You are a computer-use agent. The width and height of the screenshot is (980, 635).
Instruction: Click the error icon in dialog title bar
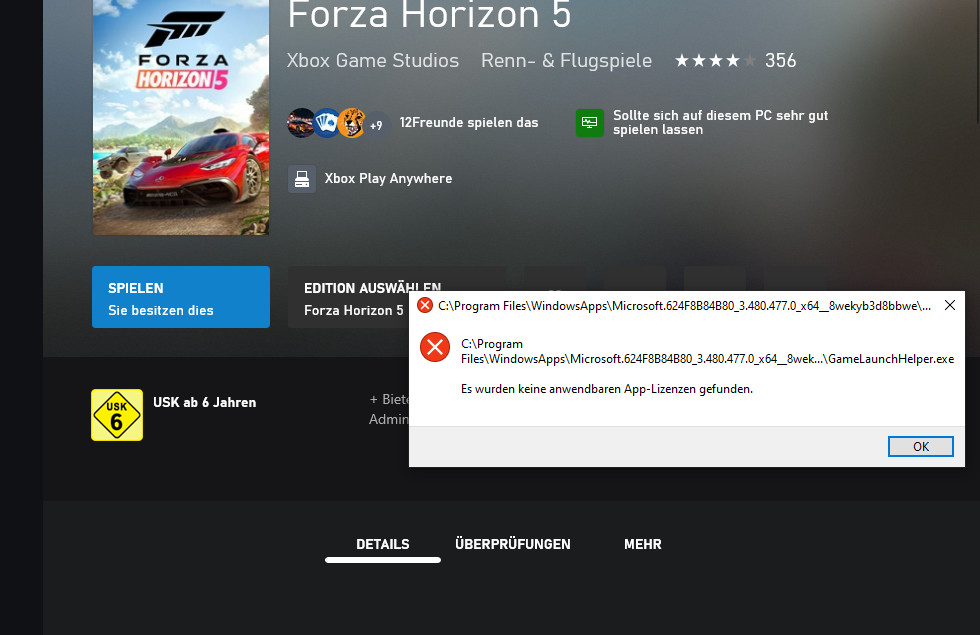click(425, 305)
